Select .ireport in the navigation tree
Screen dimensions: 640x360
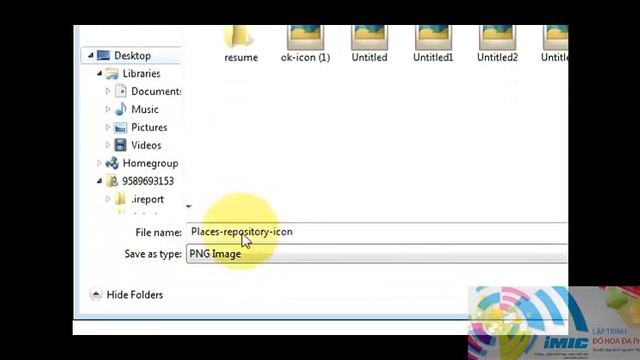click(x=147, y=199)
